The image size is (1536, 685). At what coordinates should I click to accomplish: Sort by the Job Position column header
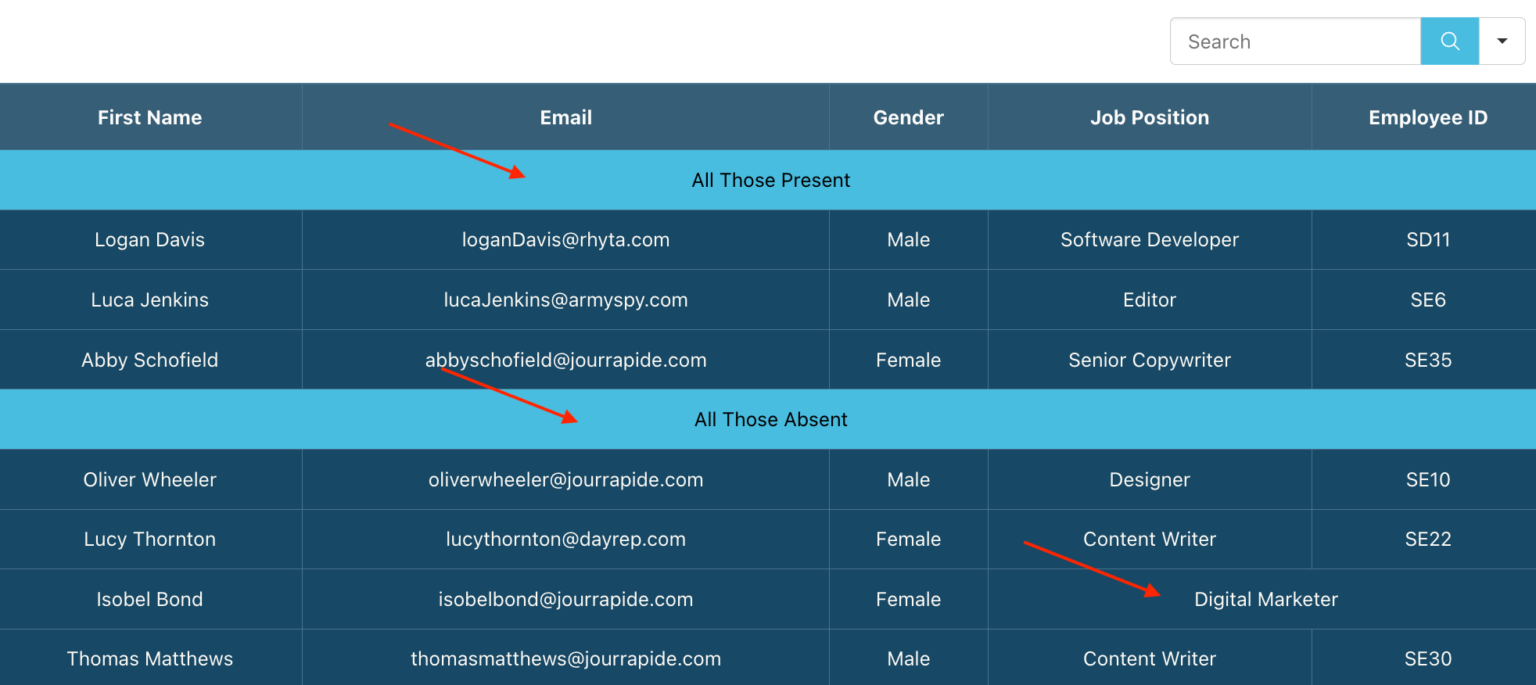1149,117
